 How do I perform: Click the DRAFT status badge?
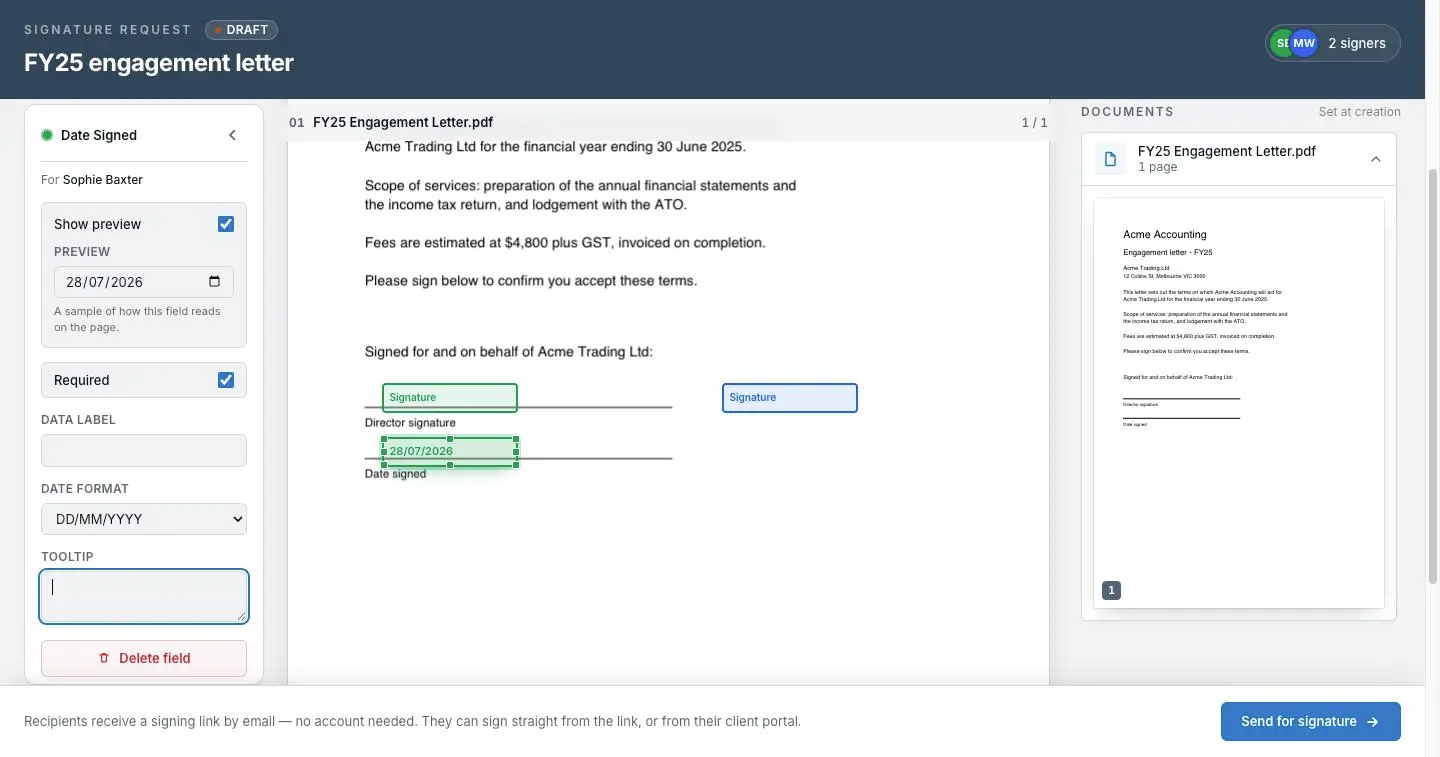[242, 30]
